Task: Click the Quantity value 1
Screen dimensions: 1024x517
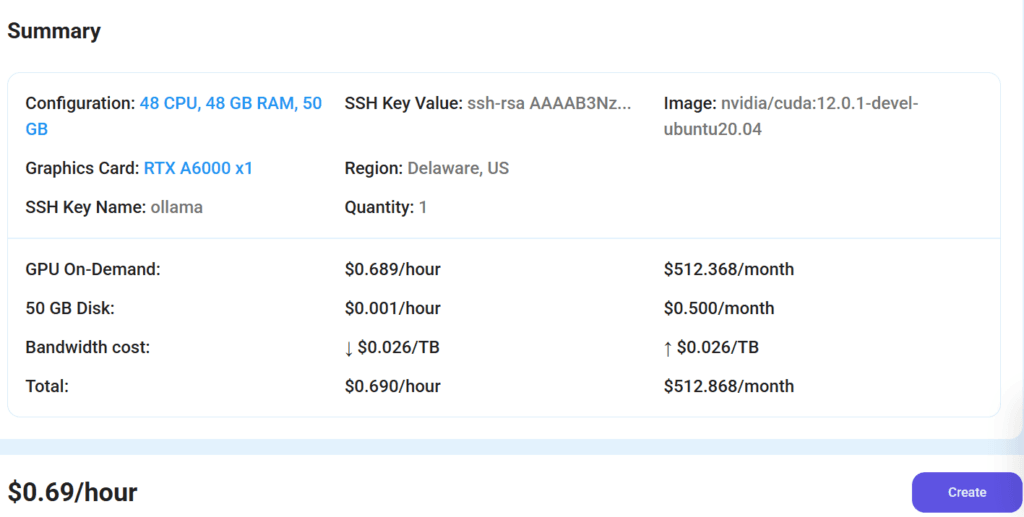Action: 423,207
